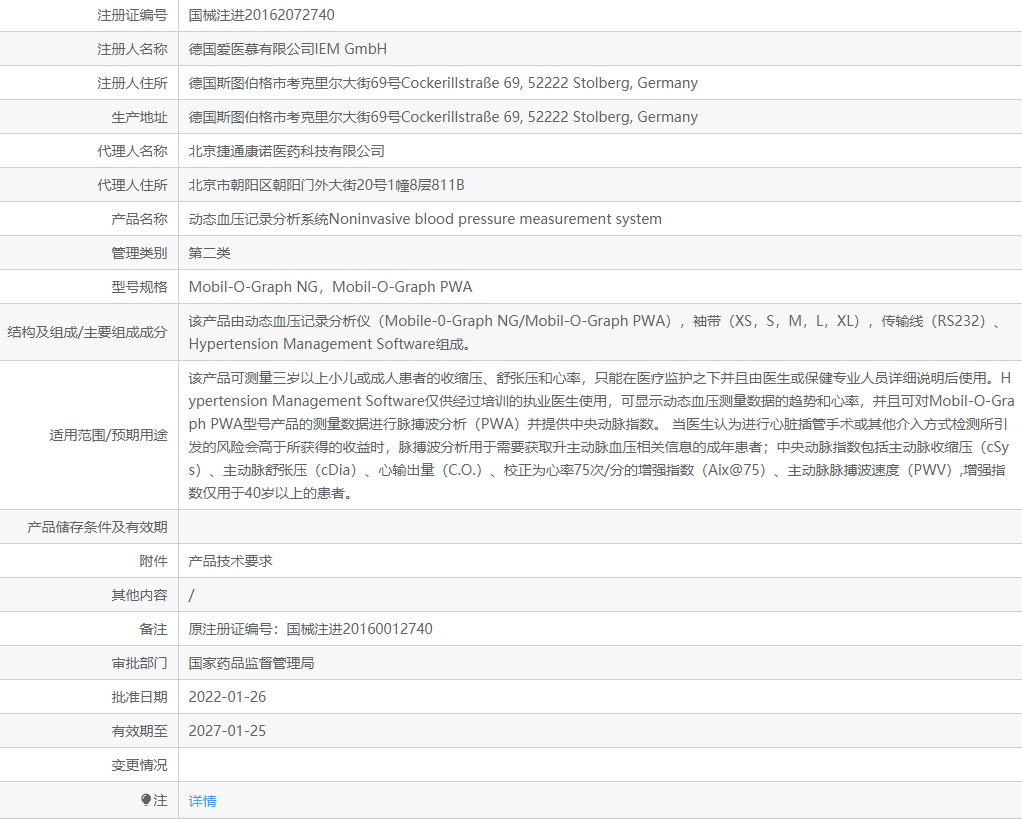Viewport: 1022px width, 819px height.
Task: Click the 审批部门 row label
Action: tap(139, 663)
